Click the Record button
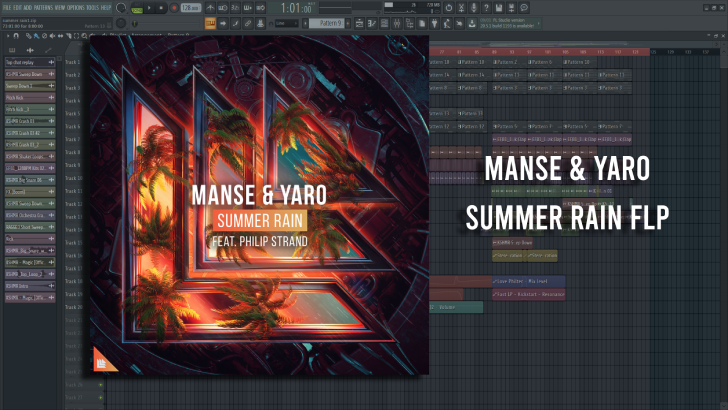Viewport: 728px width, 410px height. click(174, 8)
